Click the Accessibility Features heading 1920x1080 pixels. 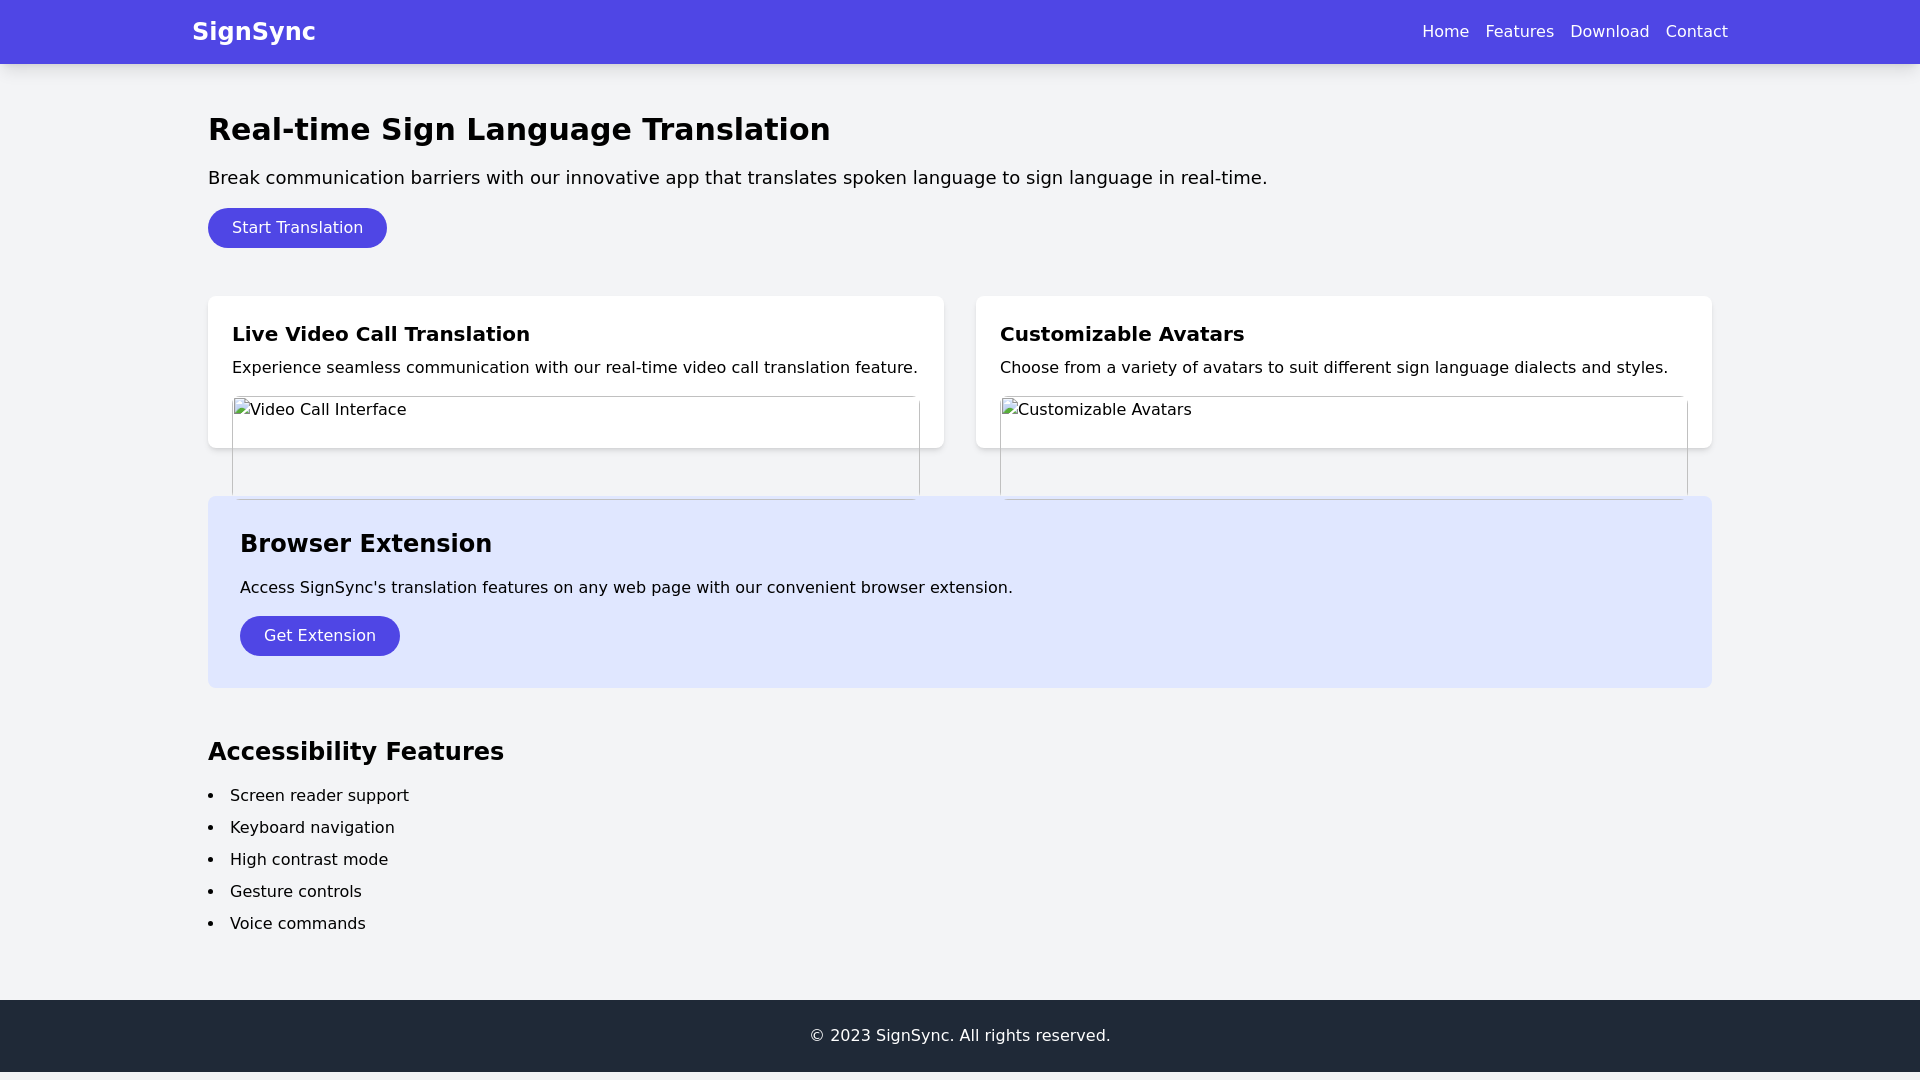point(356,752)
